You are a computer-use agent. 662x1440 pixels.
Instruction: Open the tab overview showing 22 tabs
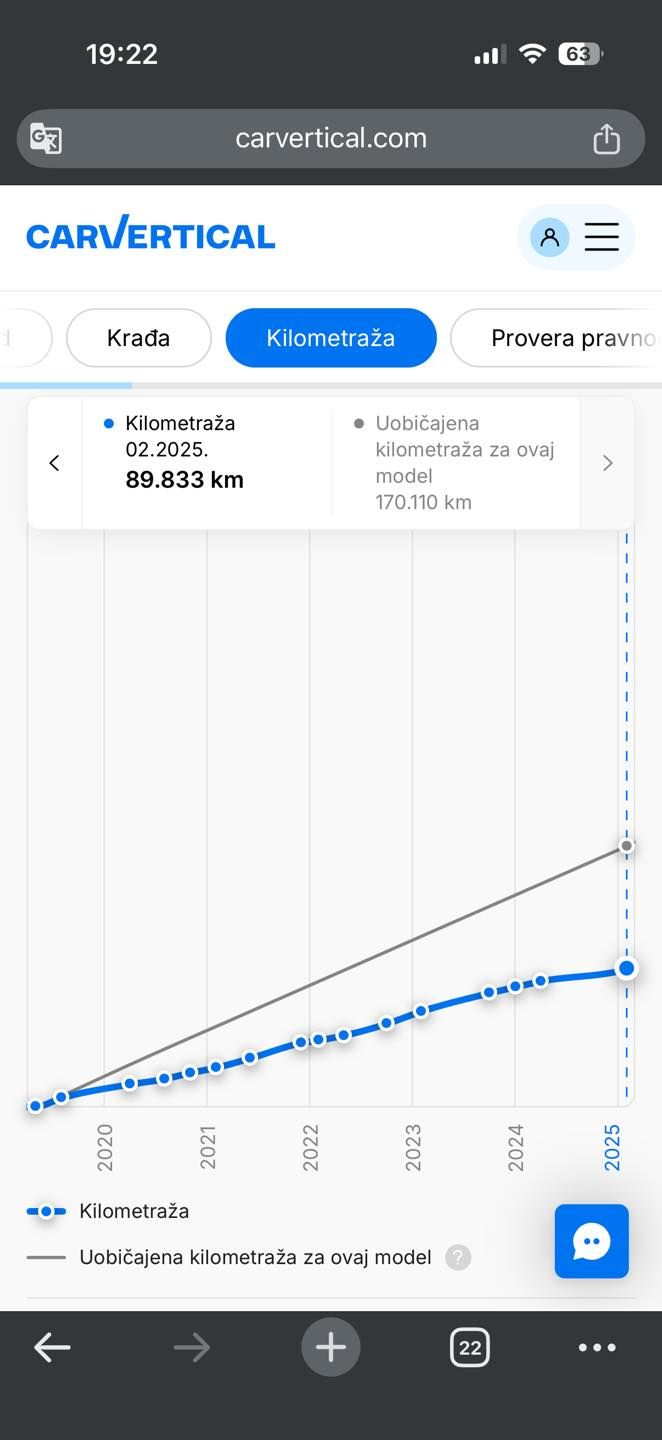click(469, 1347)
